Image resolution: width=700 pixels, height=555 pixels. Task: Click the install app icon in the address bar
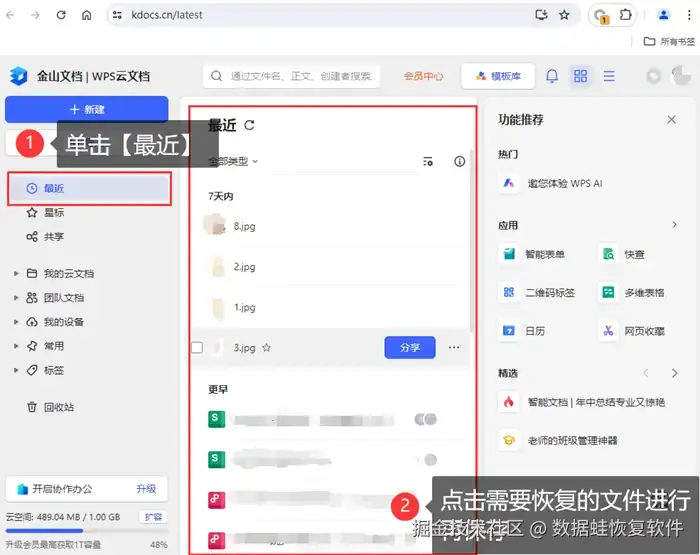(x=541, y=15)
